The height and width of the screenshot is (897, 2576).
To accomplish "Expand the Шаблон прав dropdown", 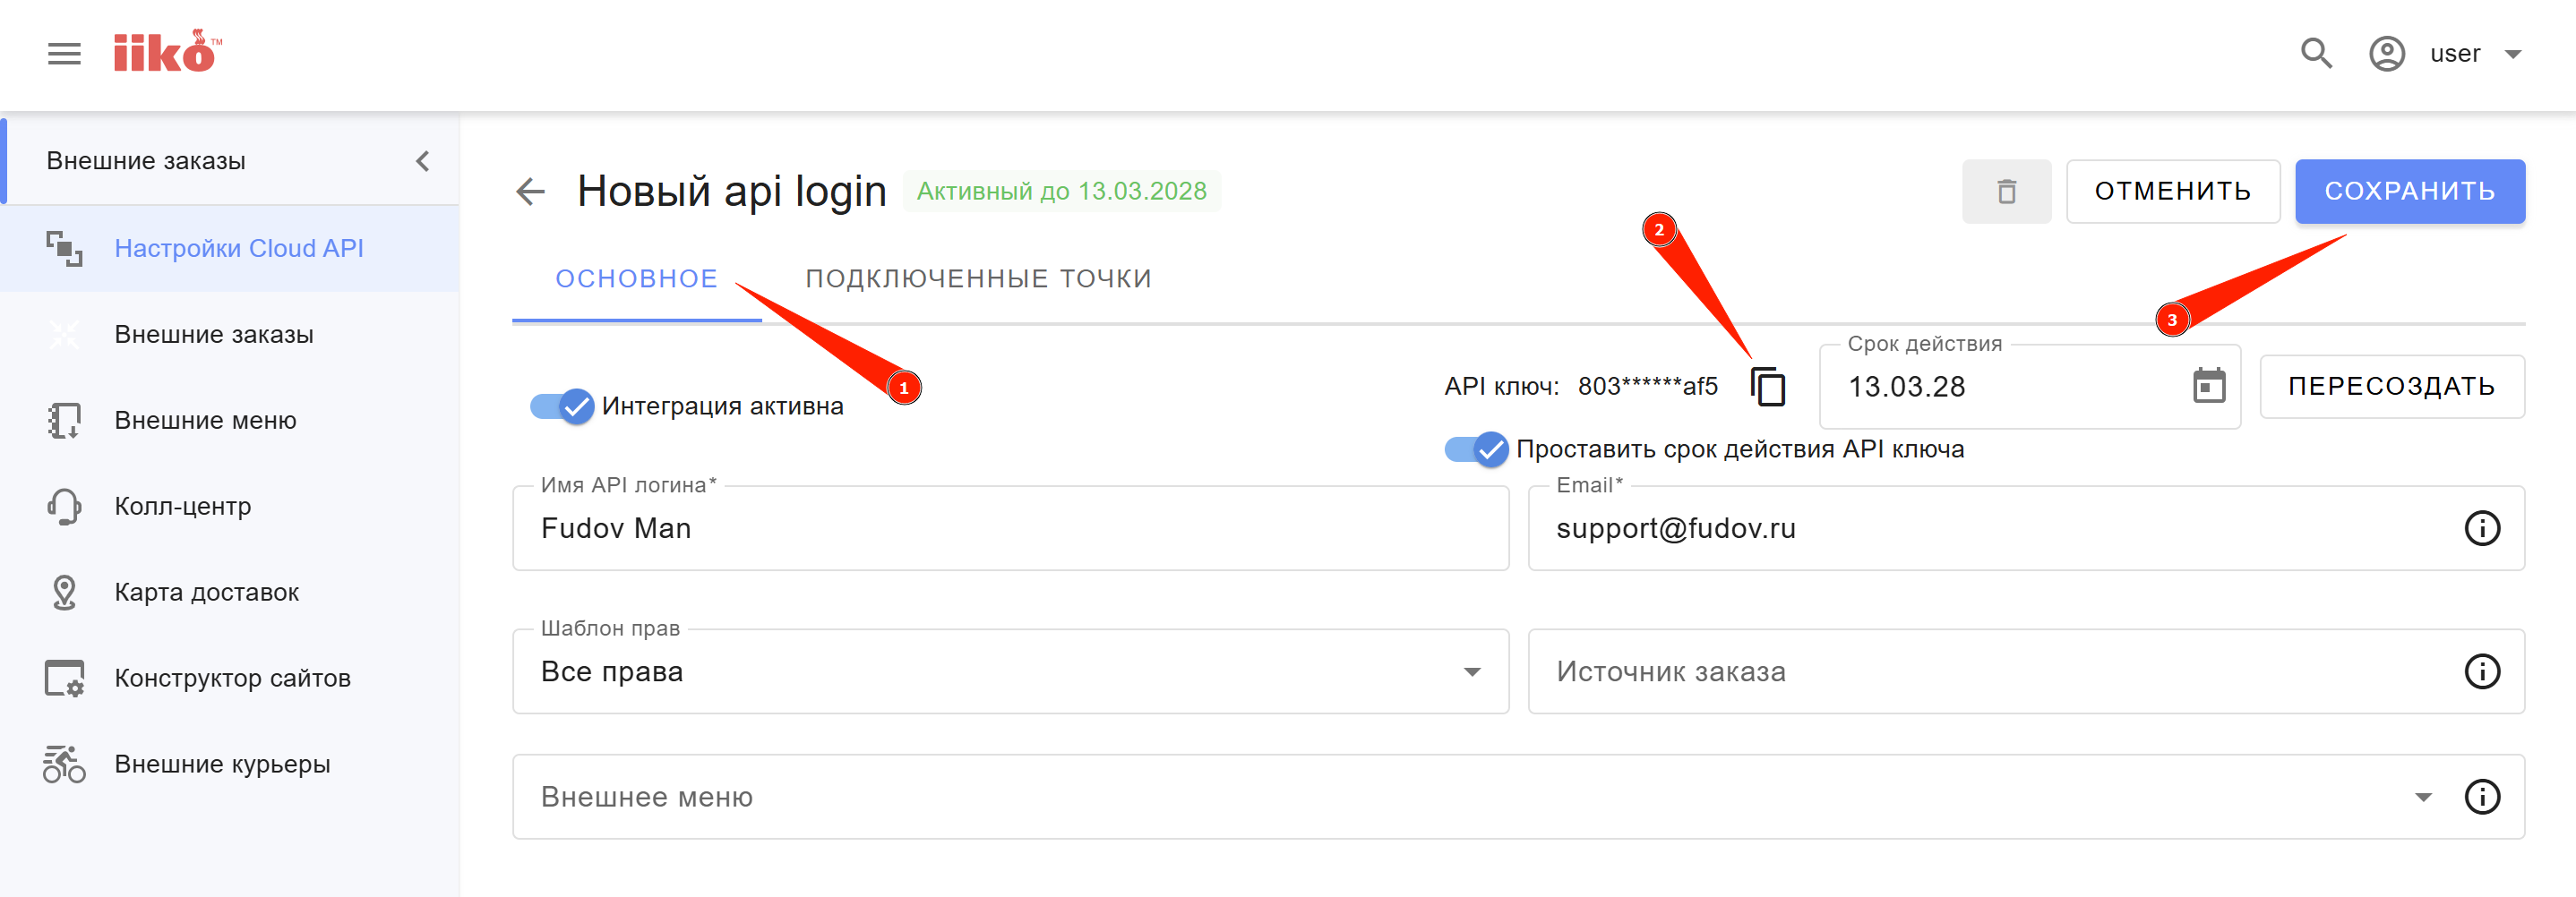I will tap(1471, 672).
